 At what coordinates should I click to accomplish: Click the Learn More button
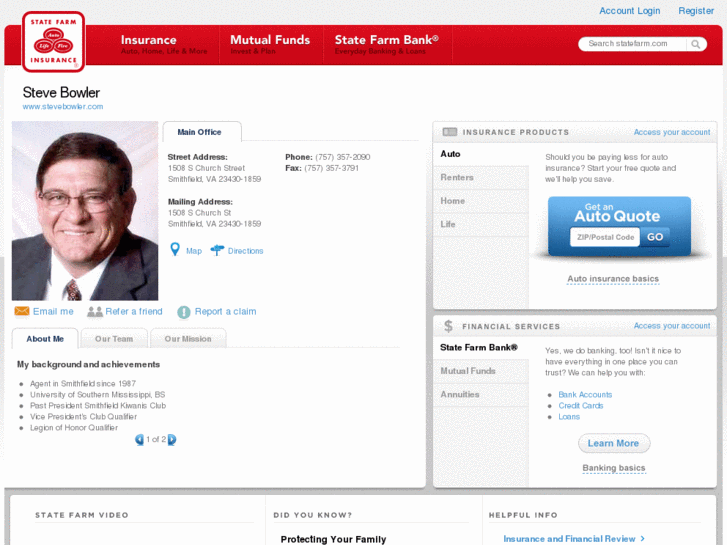coord(614,443)
